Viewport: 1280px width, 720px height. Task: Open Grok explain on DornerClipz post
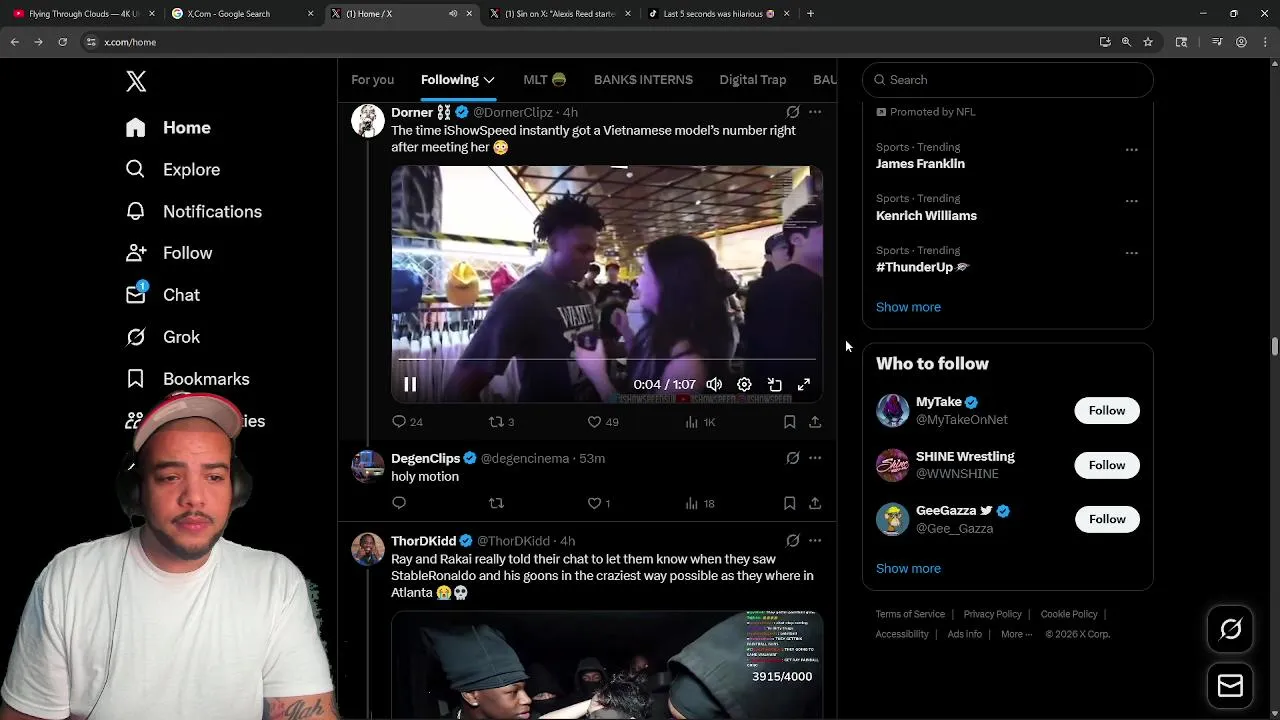click(793, 112)
